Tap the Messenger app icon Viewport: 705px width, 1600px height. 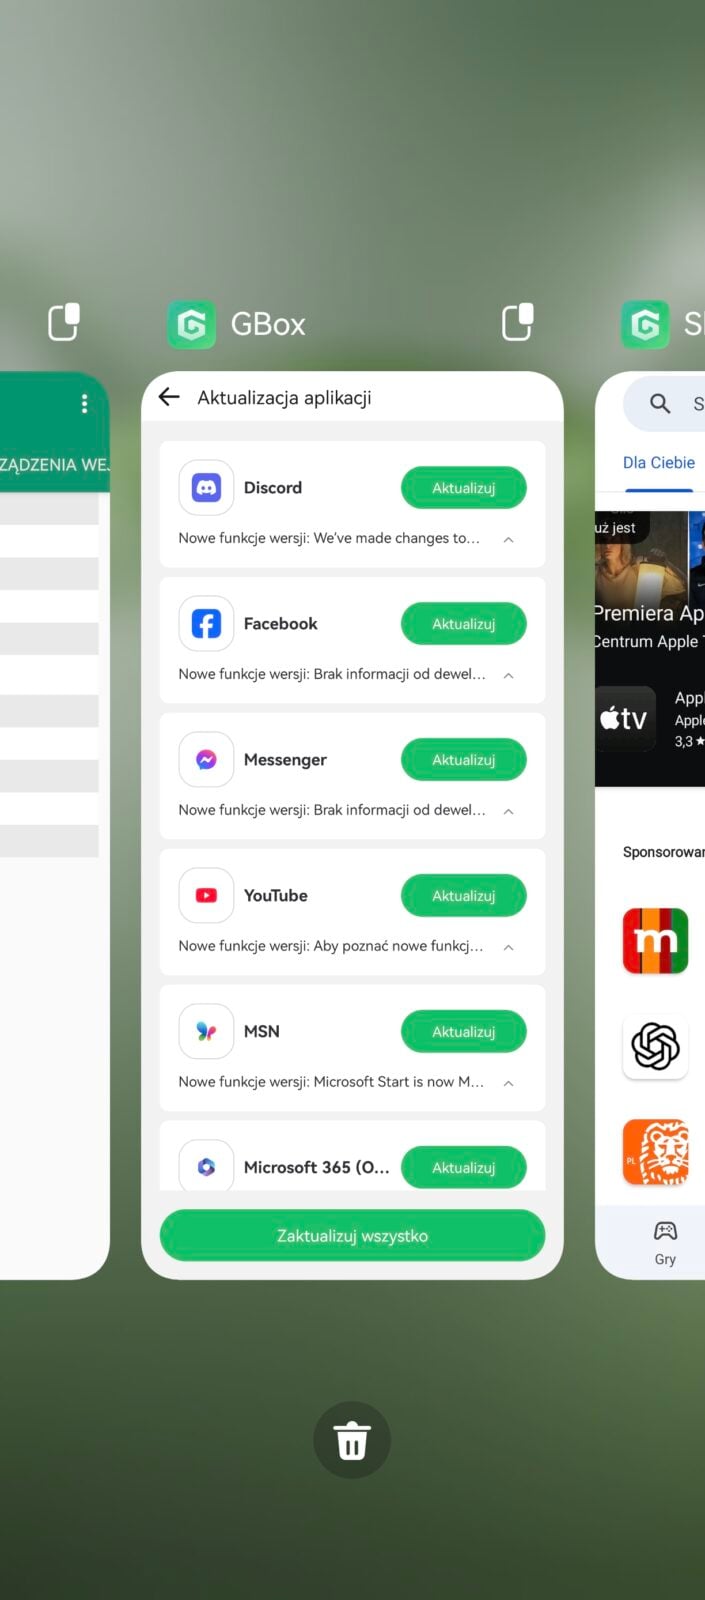(206, 759)
